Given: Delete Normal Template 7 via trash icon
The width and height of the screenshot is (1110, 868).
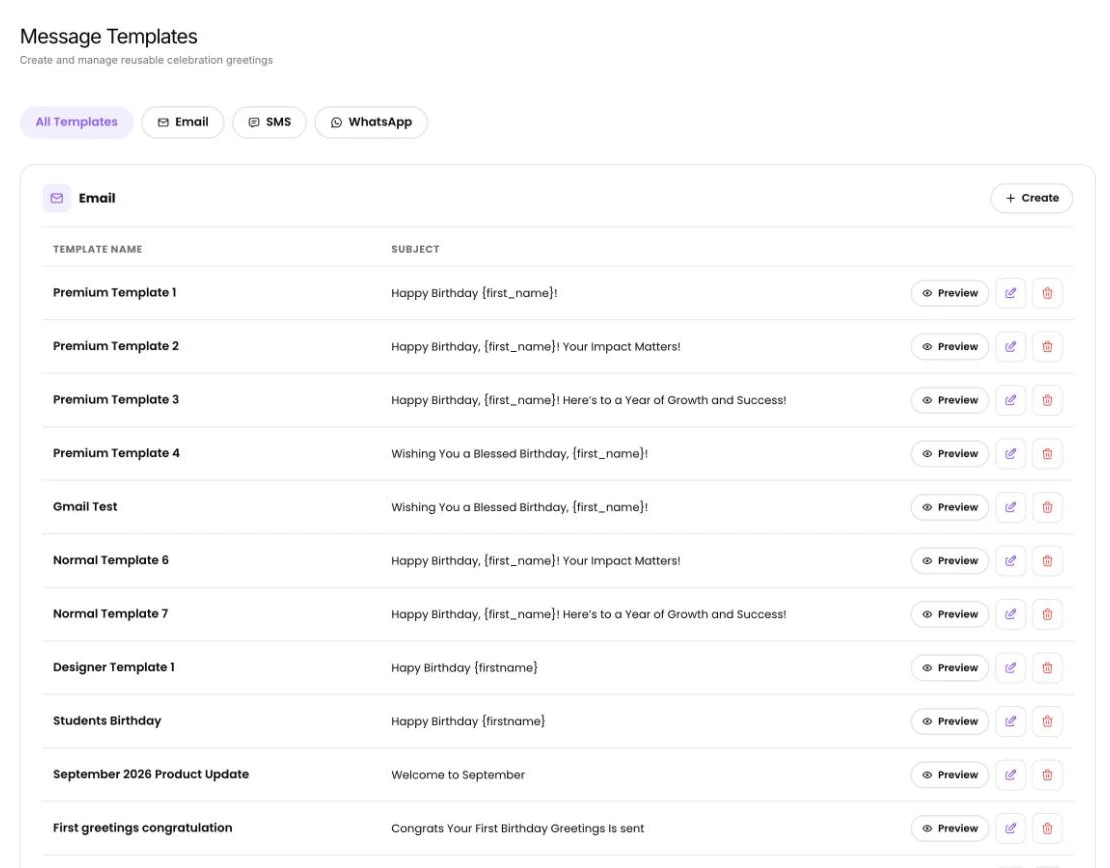Looking at the screenshot, I should (1047, 614).
